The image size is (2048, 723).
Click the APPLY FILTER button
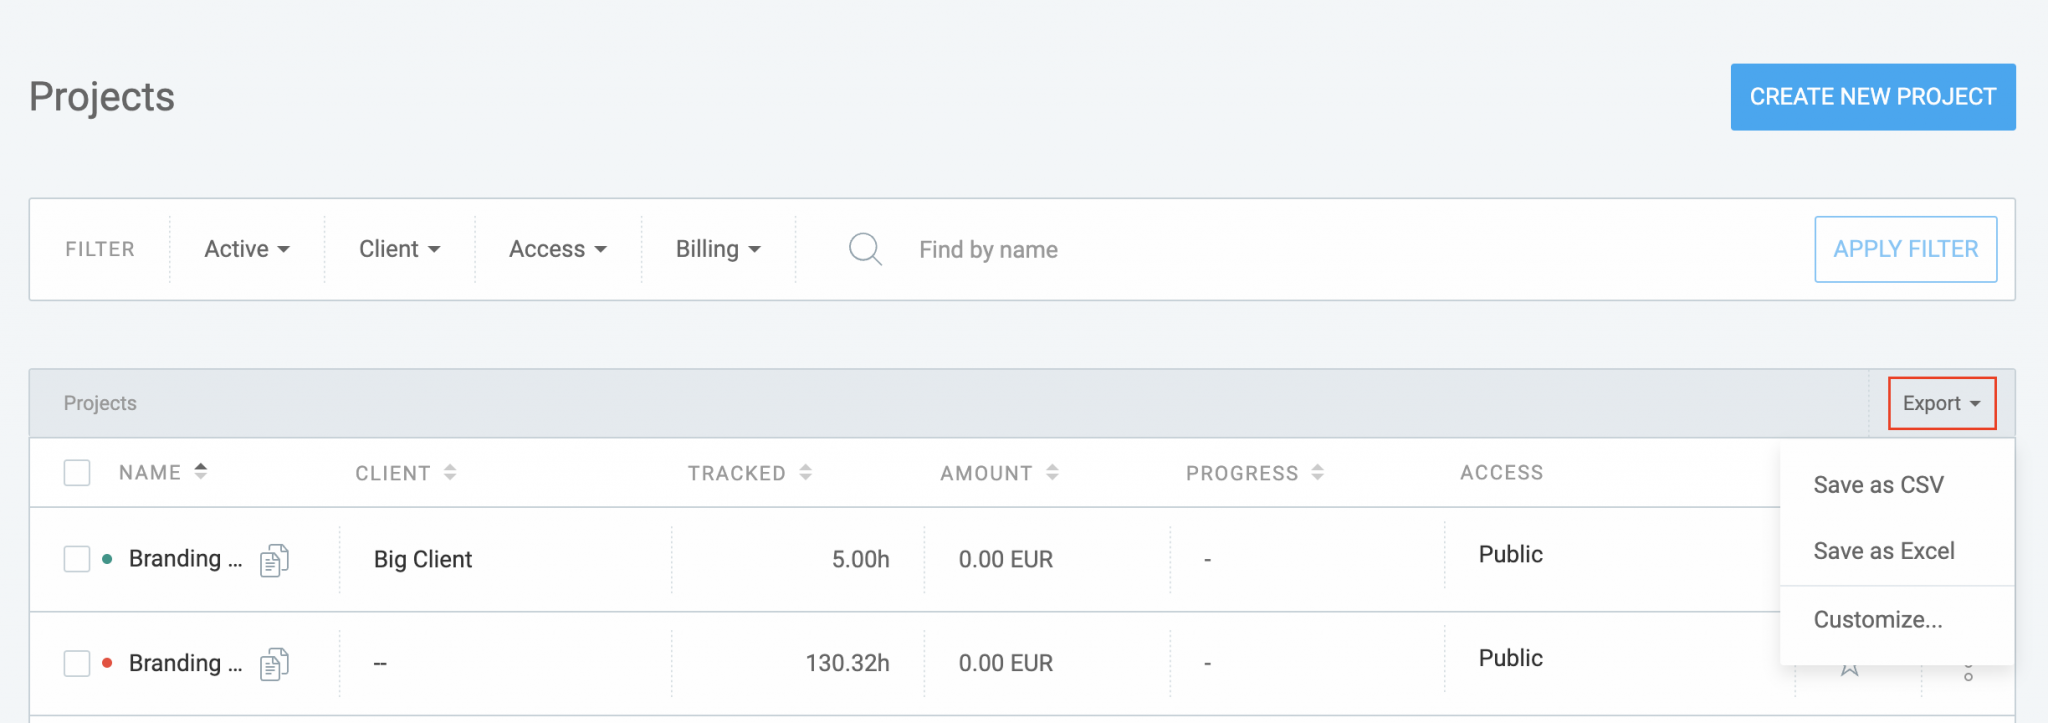1904,249
